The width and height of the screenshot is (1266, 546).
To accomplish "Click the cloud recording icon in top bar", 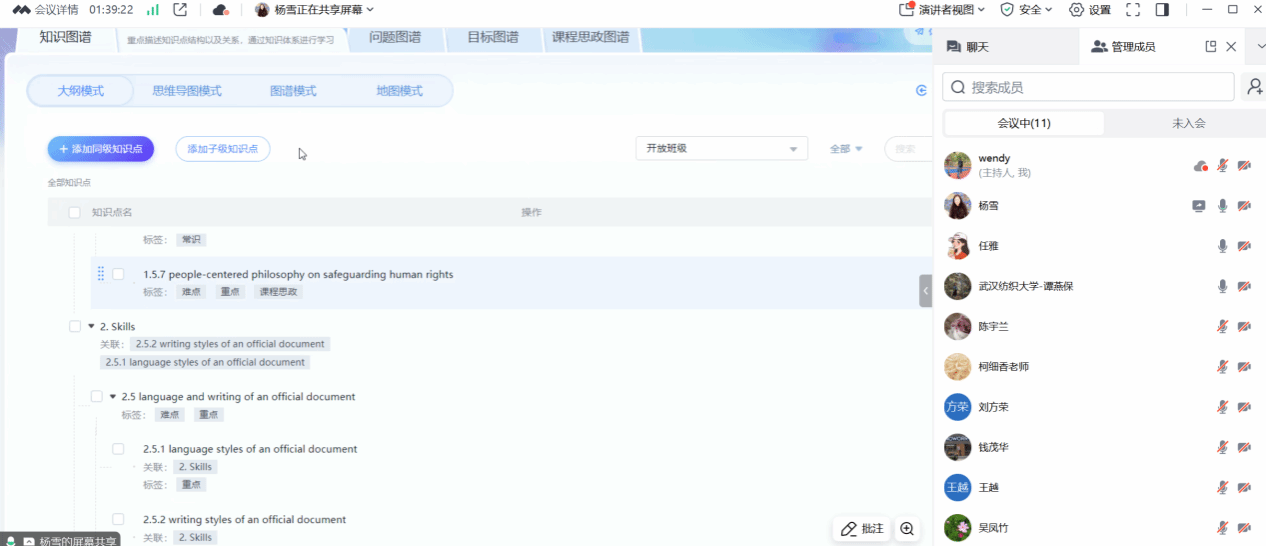I will [220, 10].
